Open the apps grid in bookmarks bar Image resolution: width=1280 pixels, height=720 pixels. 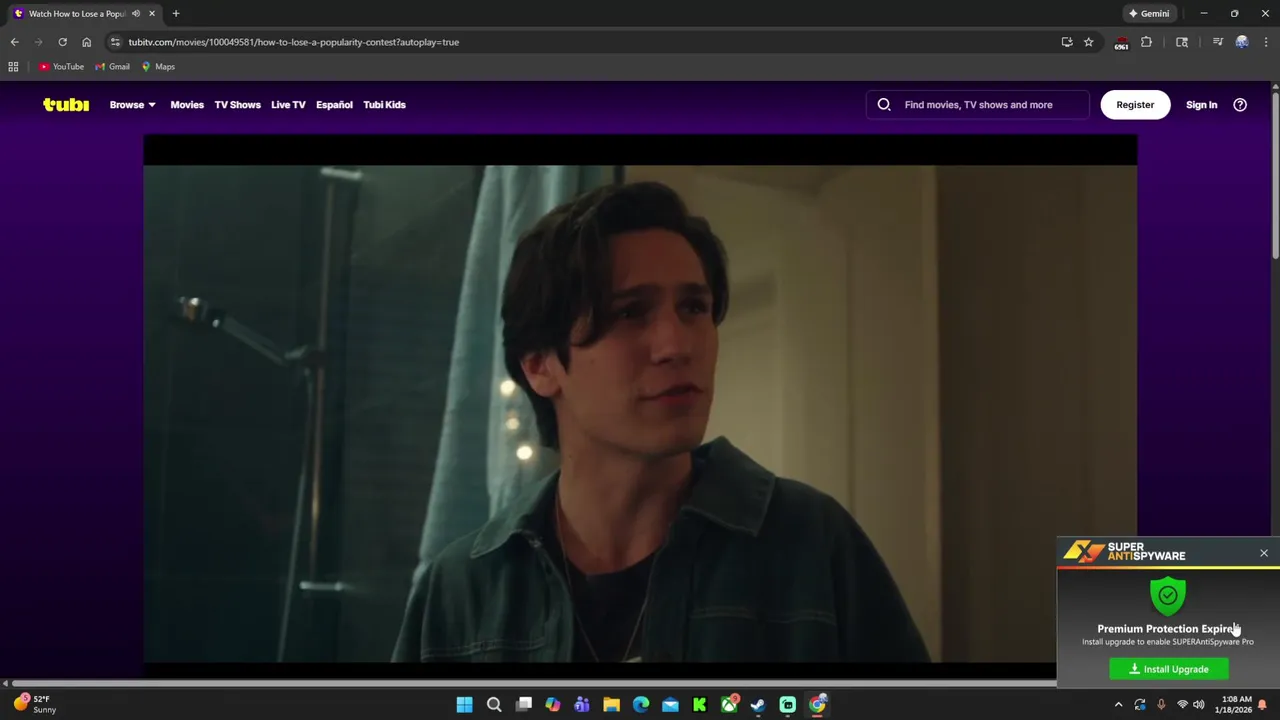tap(13, 67)
